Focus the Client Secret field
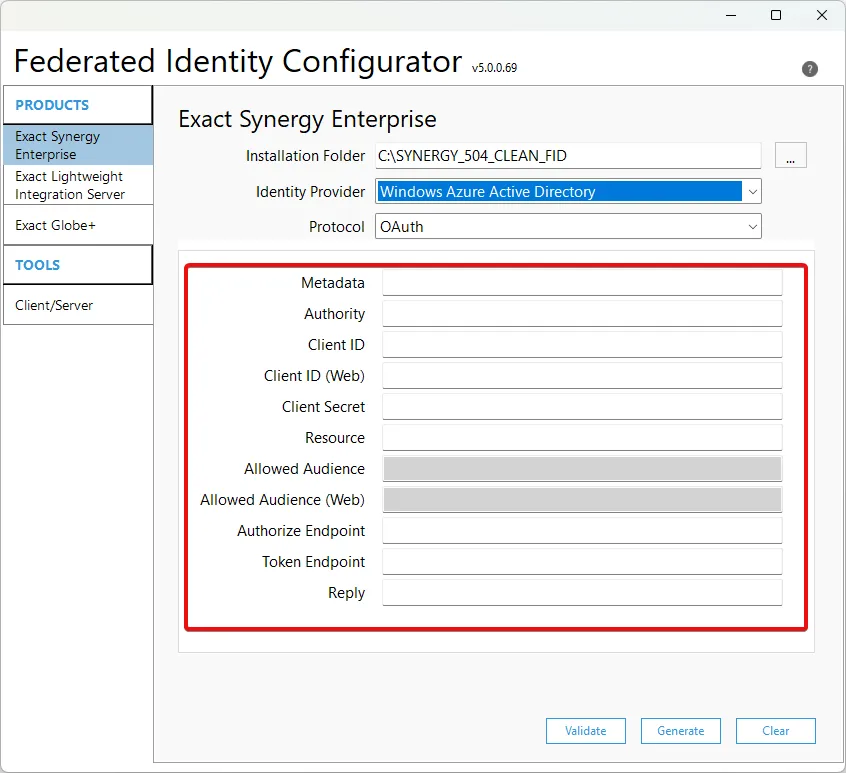 tap(582, 407)
